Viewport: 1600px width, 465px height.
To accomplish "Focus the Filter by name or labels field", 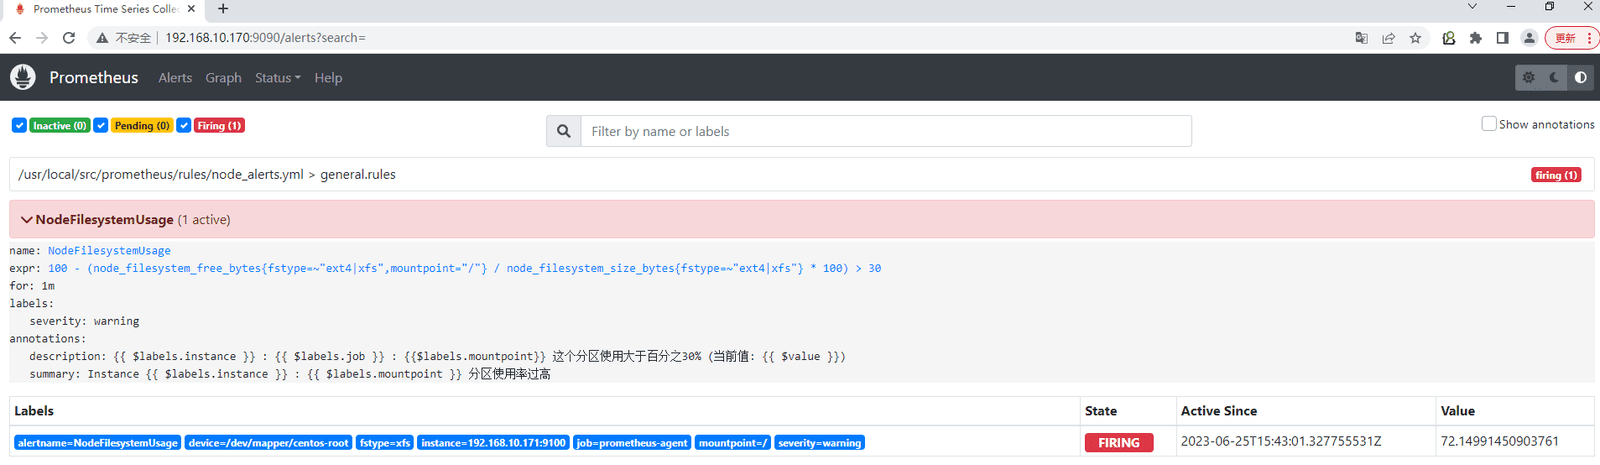I will [x=886, y=131].
